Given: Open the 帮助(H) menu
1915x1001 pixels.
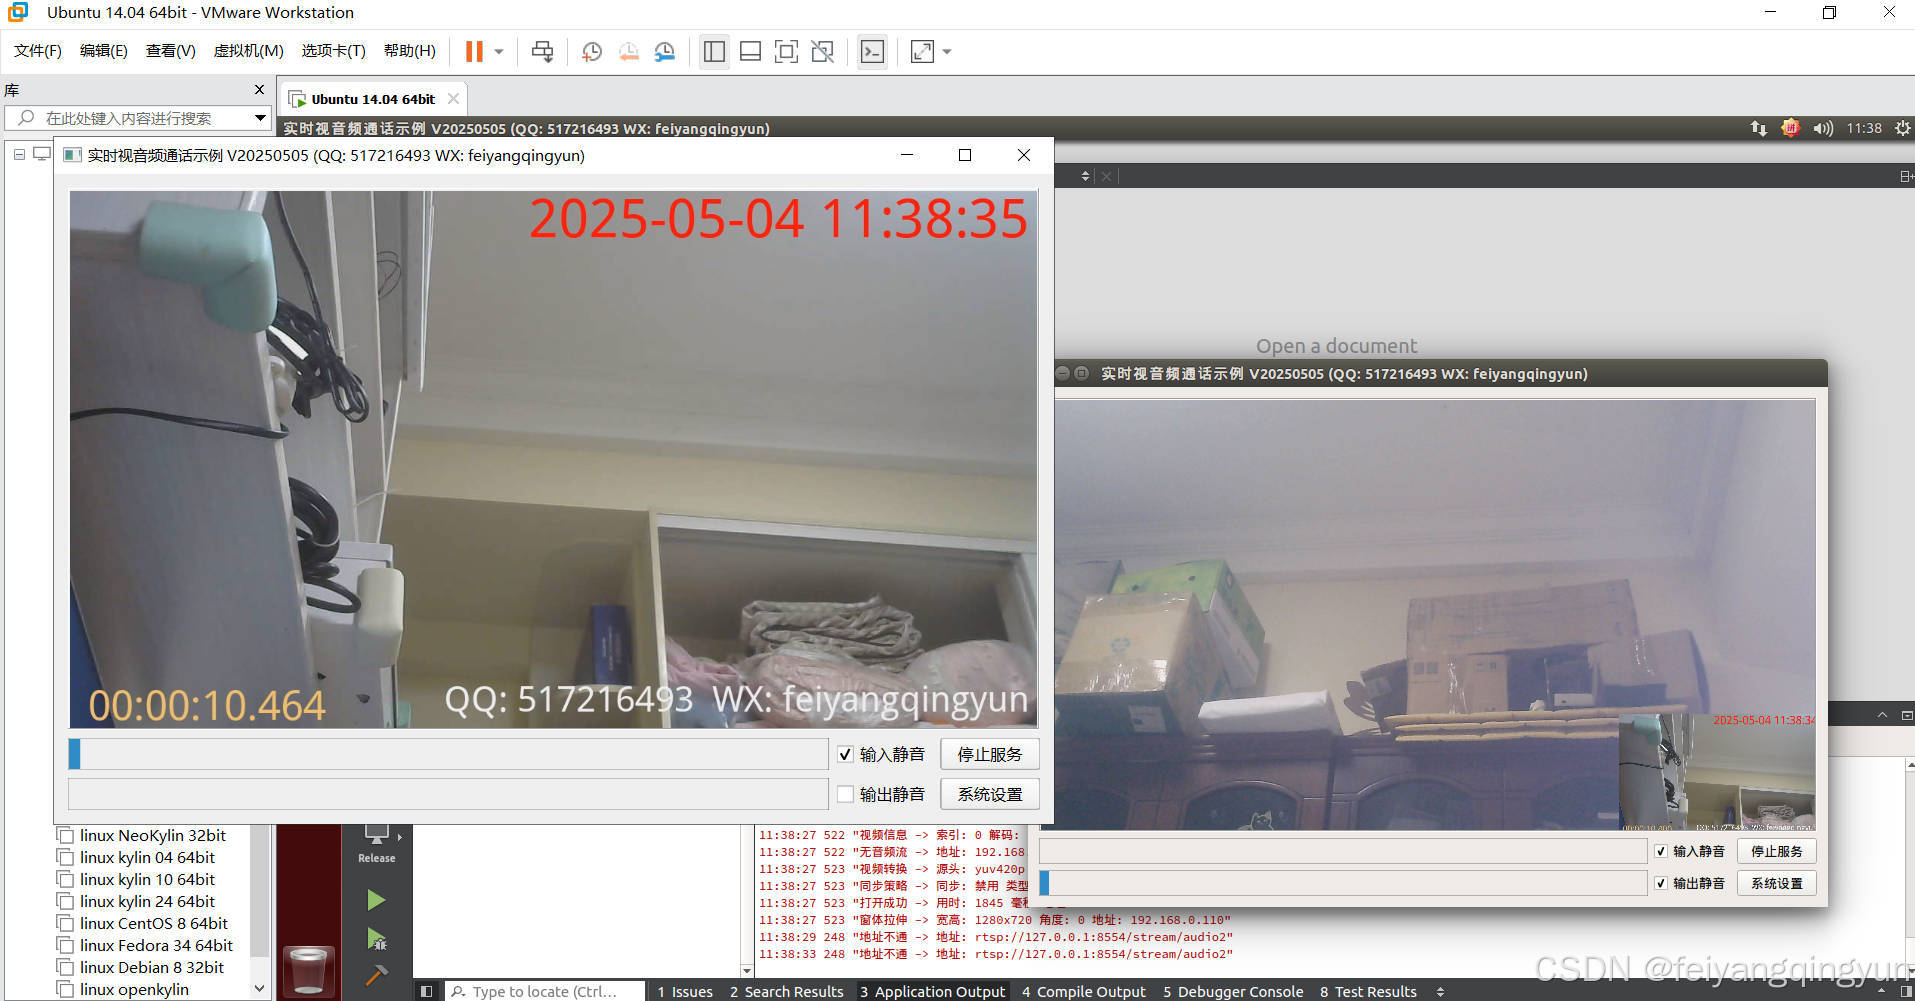Looking at the screenshot, I should click(410, 50).
